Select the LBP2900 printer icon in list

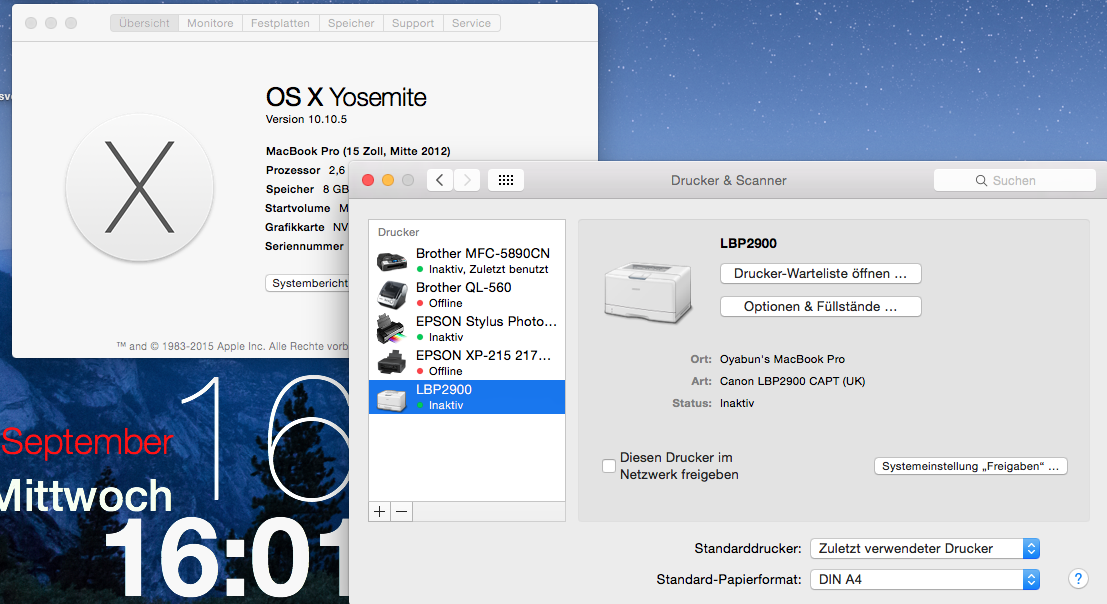click(x=392, y=399)
